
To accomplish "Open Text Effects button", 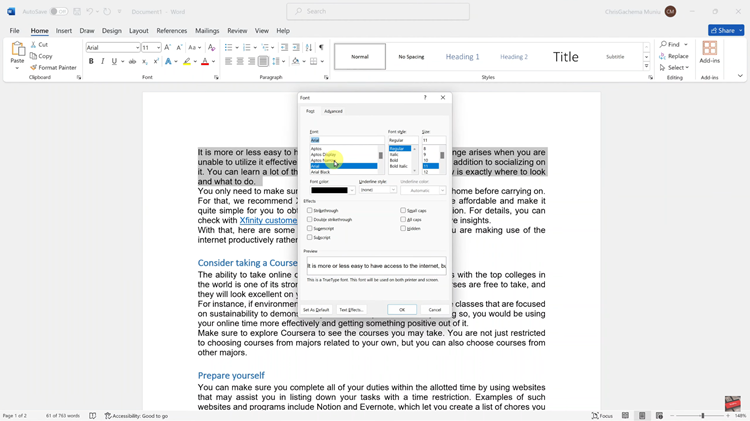I will (351, 310).
